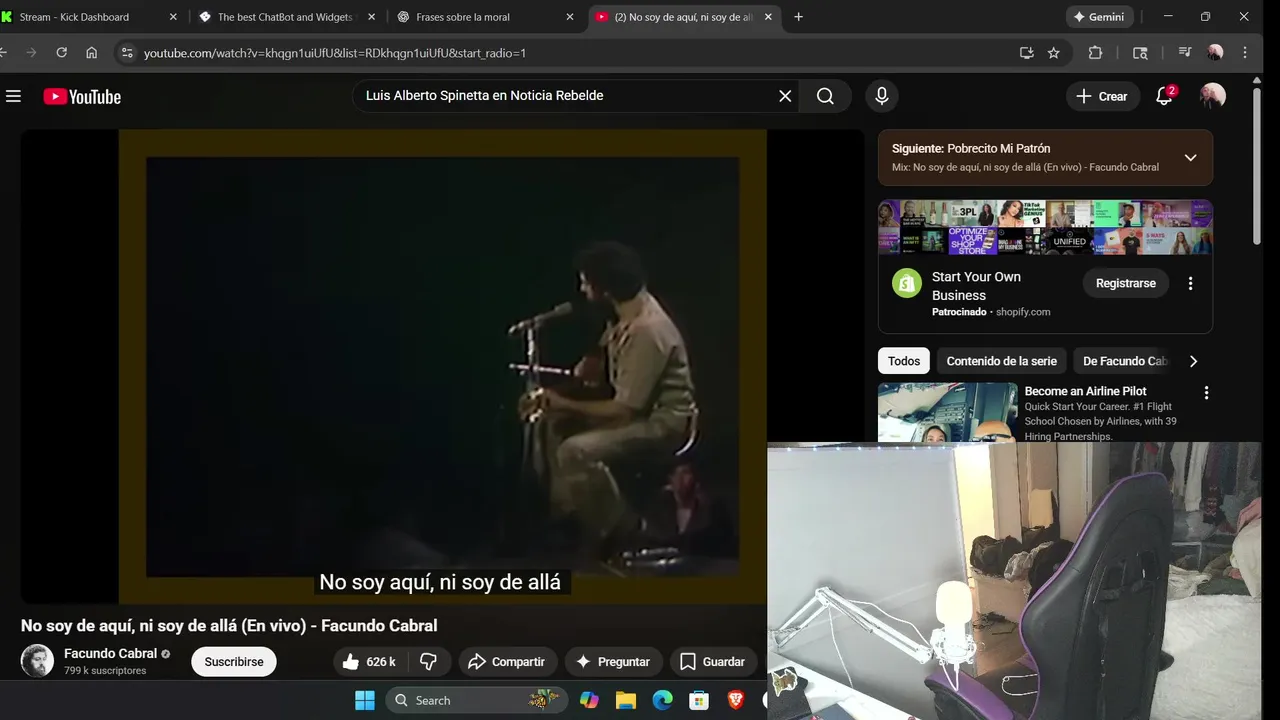This screenshot has height=720, width=1280.
Task: Open Become an Airline Pilot thumbnail
Action: click(947, 412)
